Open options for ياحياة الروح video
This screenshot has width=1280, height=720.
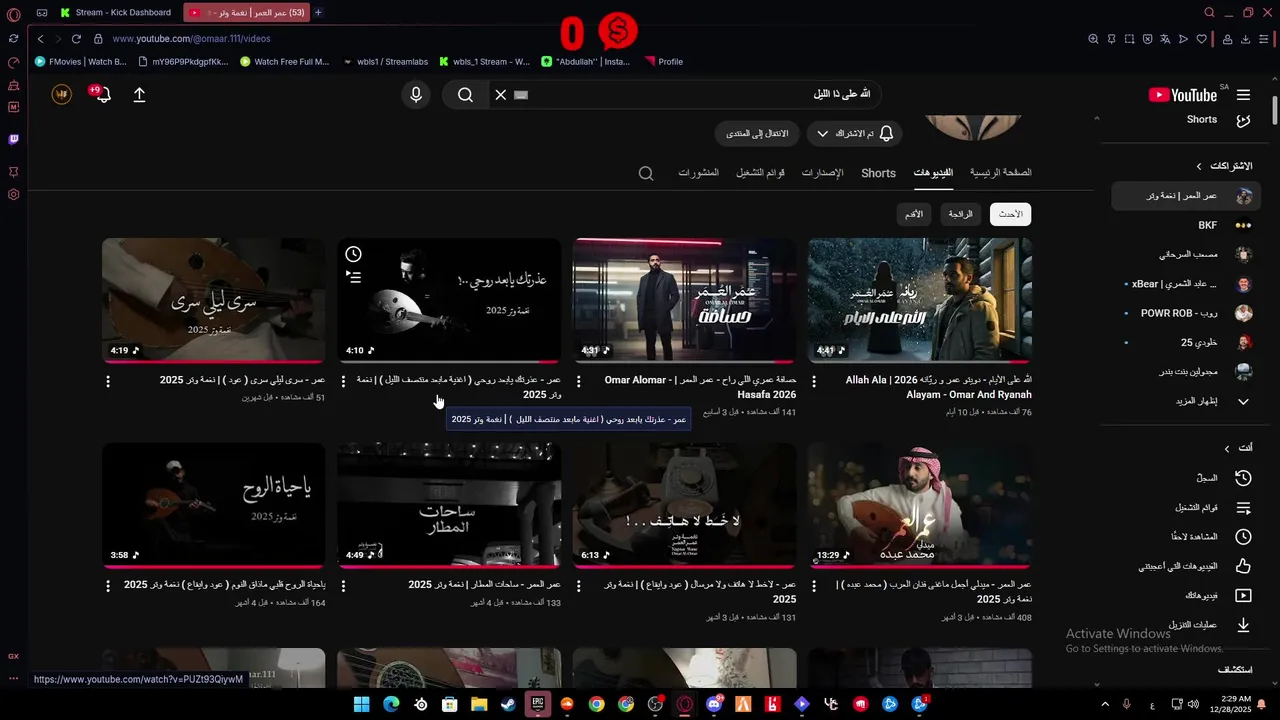point(107,585)
